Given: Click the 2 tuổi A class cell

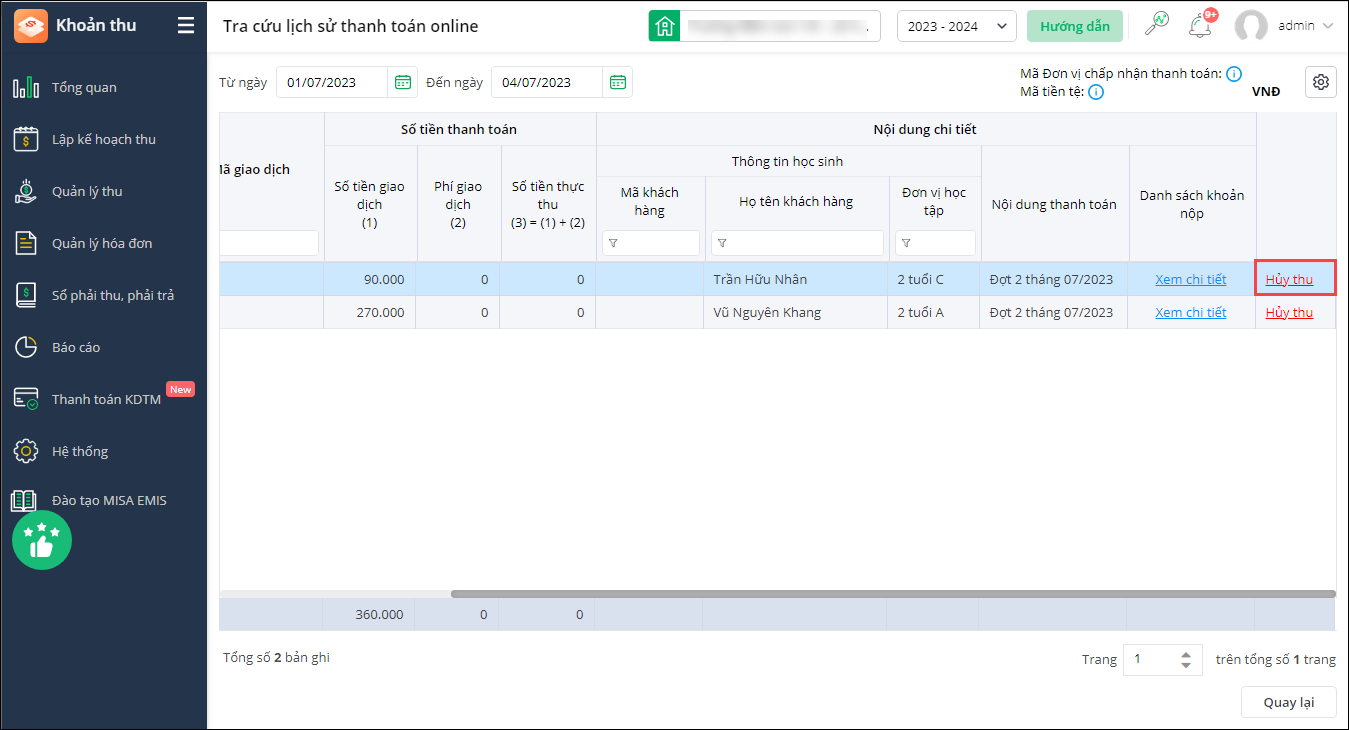Looking at the screenshot, I should point(934,313).
